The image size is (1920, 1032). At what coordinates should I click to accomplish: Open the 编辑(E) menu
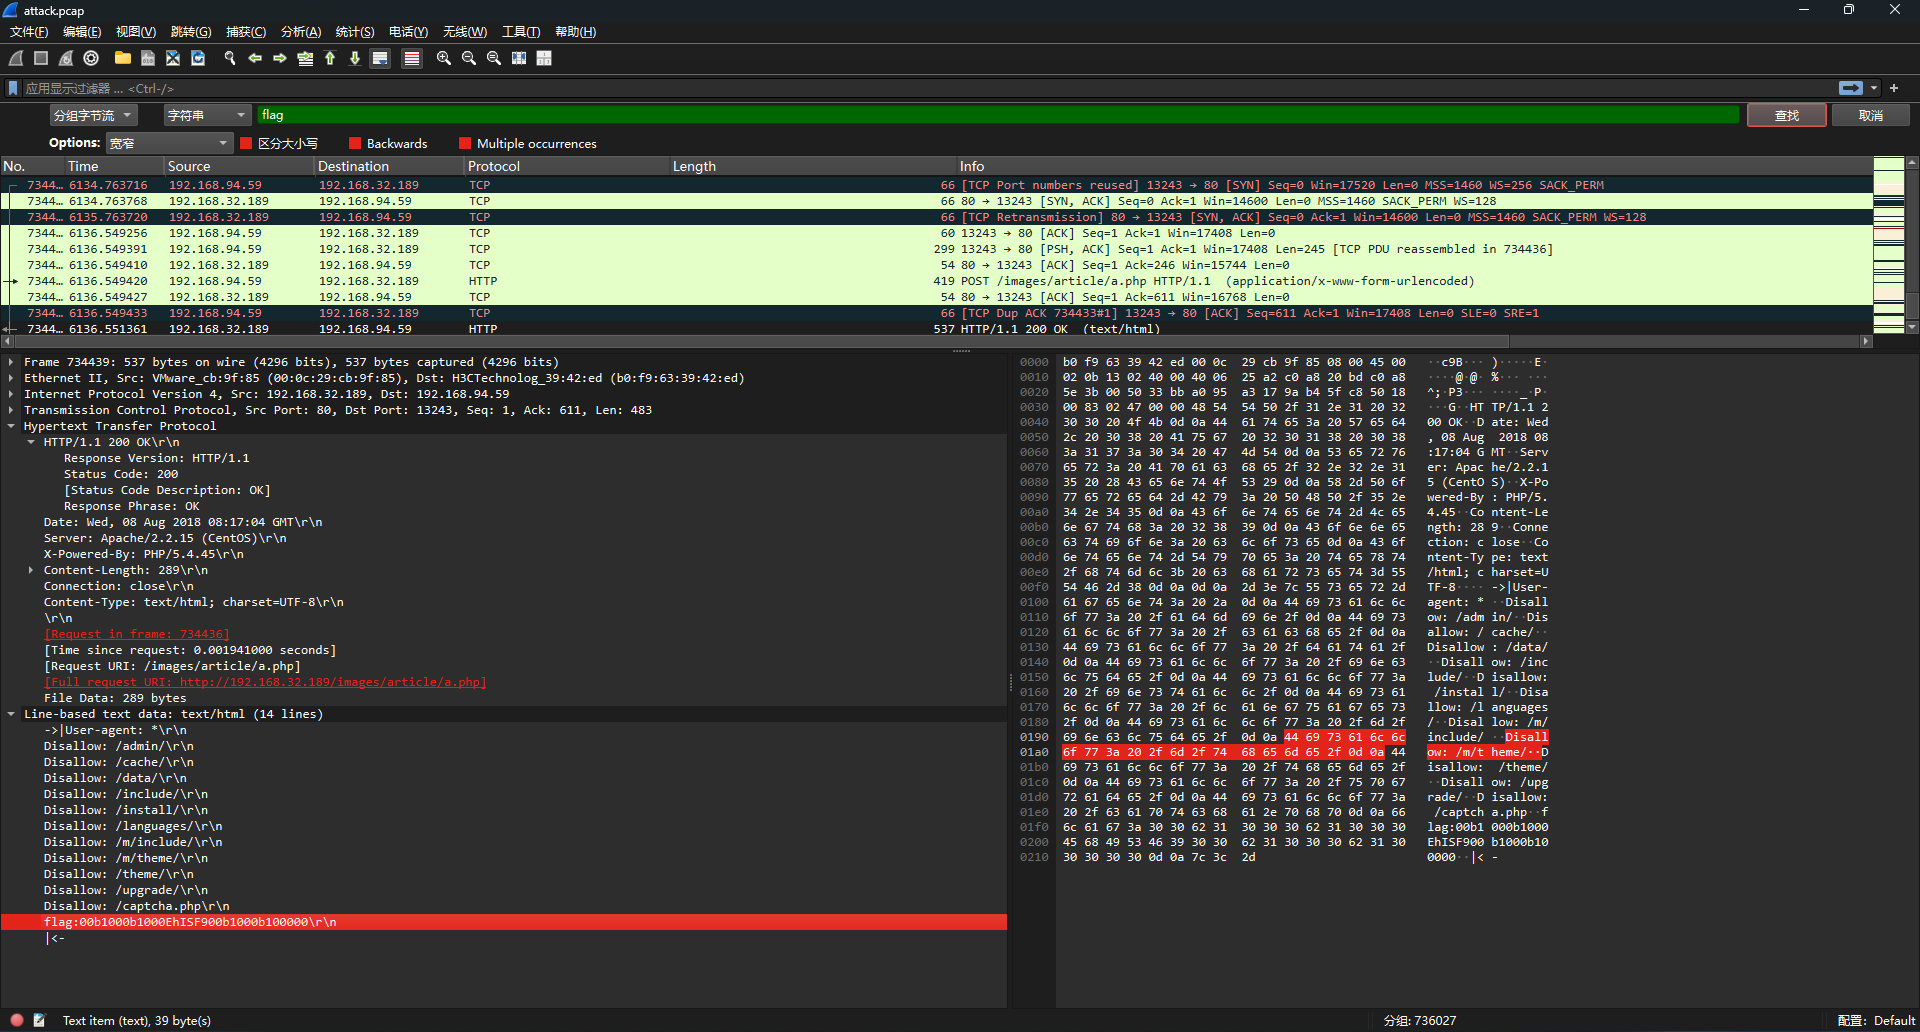coord(82,32)
